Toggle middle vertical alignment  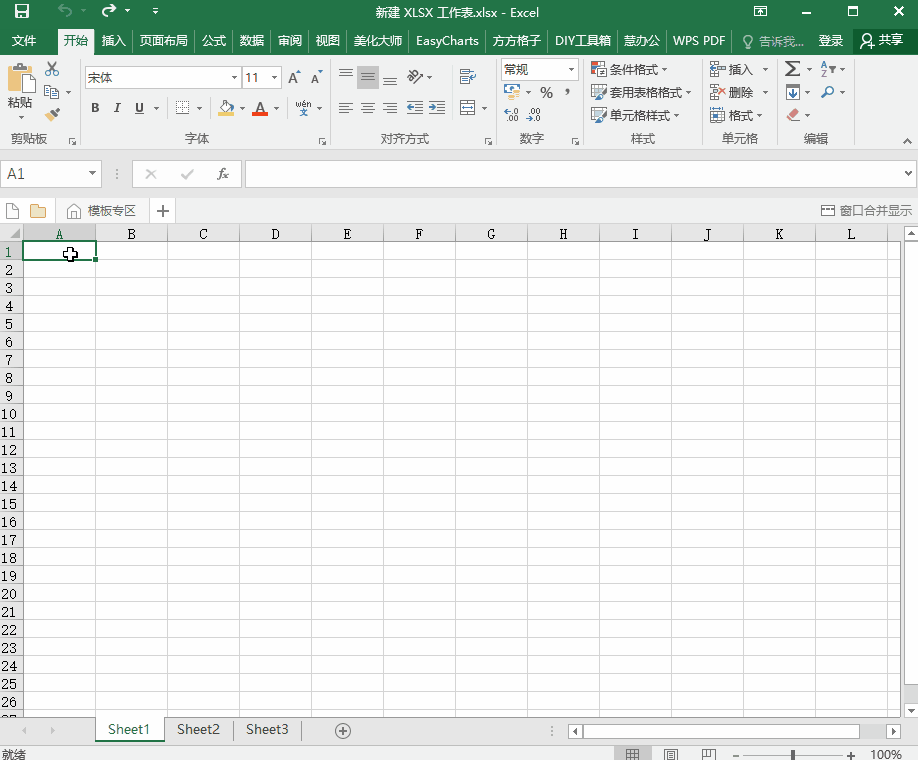tap(368, 77)
